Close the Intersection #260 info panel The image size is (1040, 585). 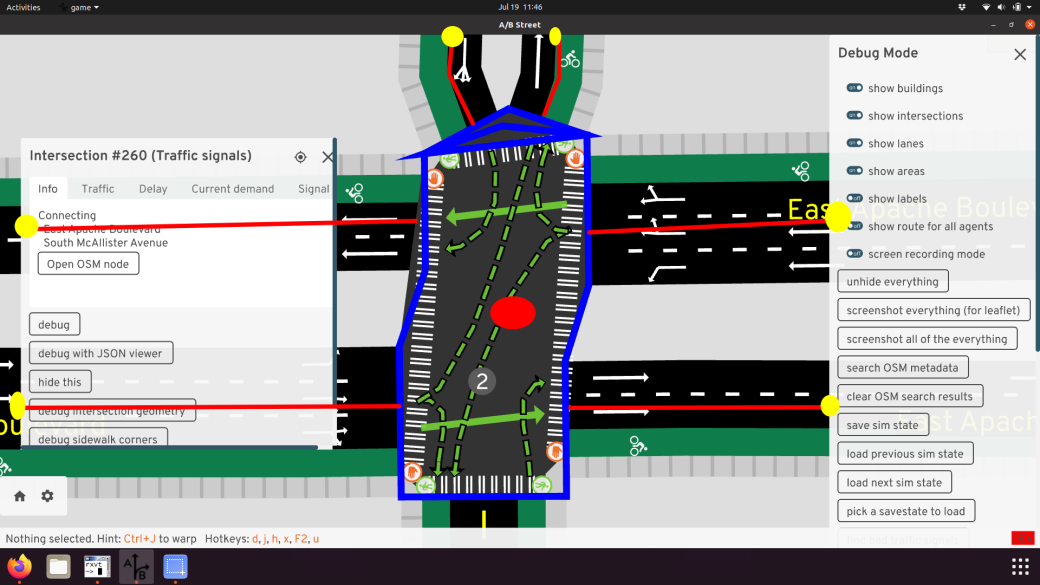[x=327, y=157]
